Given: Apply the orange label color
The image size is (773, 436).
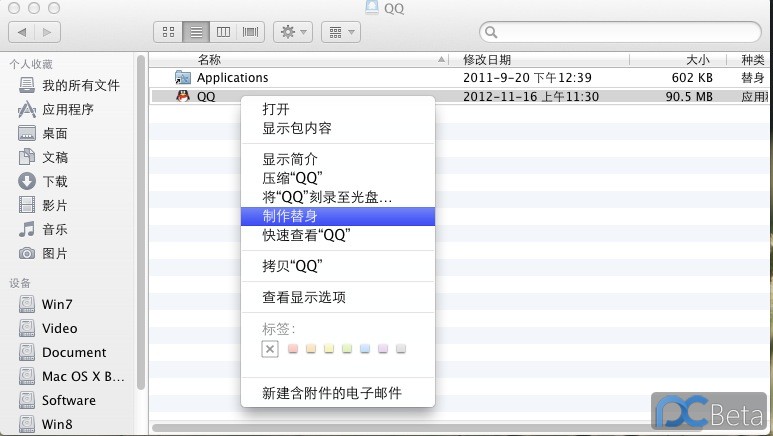Looking at the screenshot, I should 311,349.
